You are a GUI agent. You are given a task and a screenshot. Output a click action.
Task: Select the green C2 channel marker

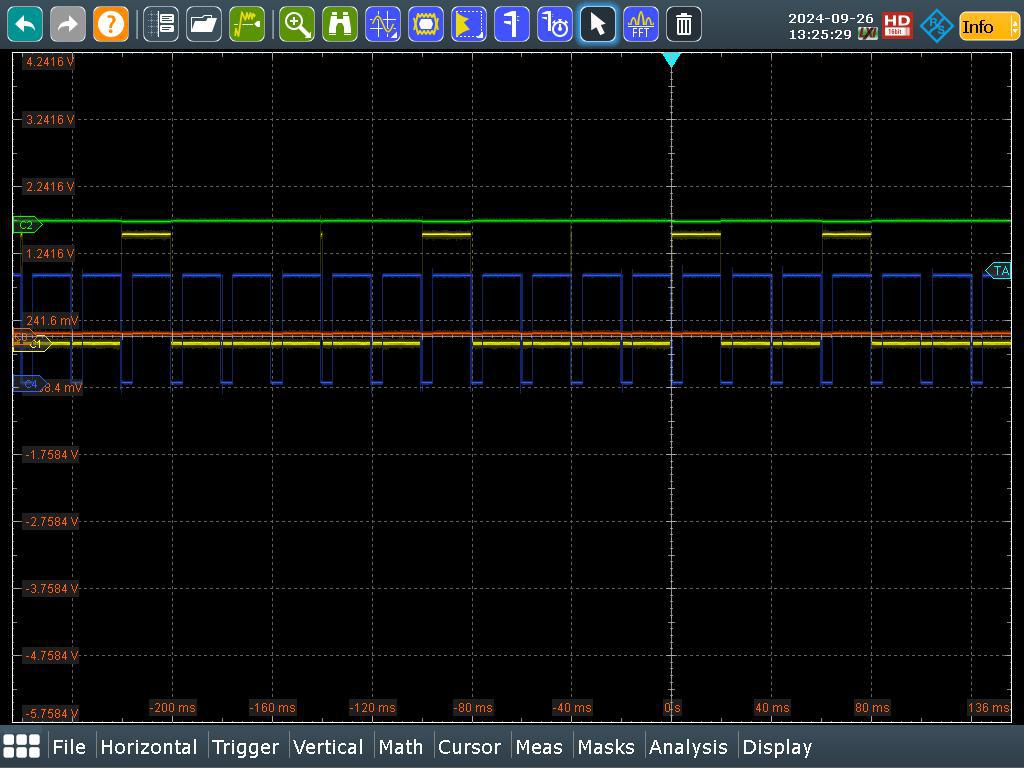27,225
